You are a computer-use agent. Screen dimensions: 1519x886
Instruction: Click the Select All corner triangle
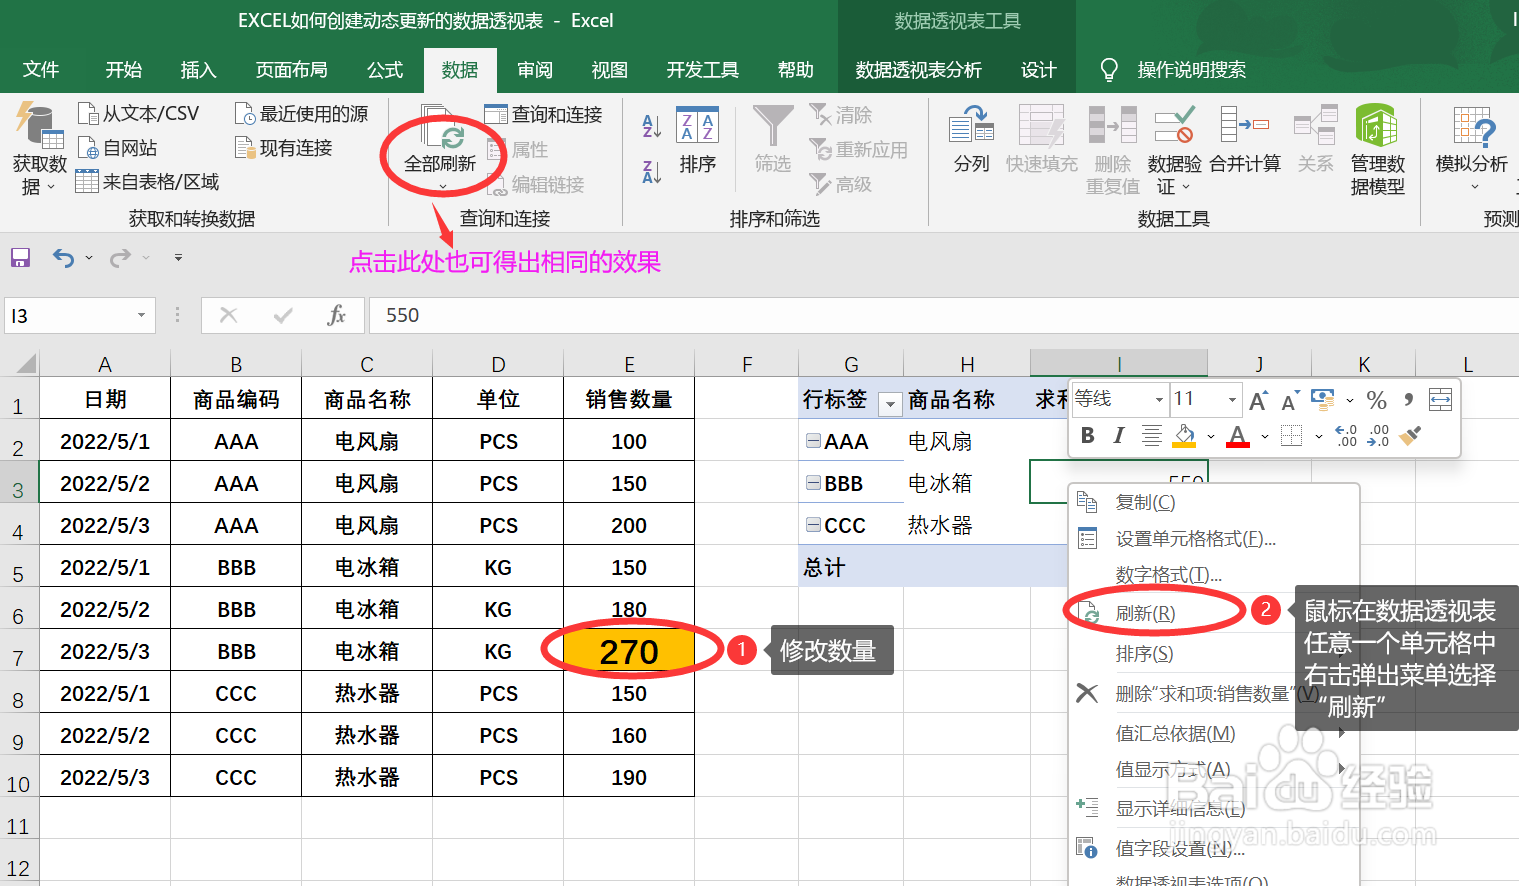pyautogui.click(x=25, y=363)
